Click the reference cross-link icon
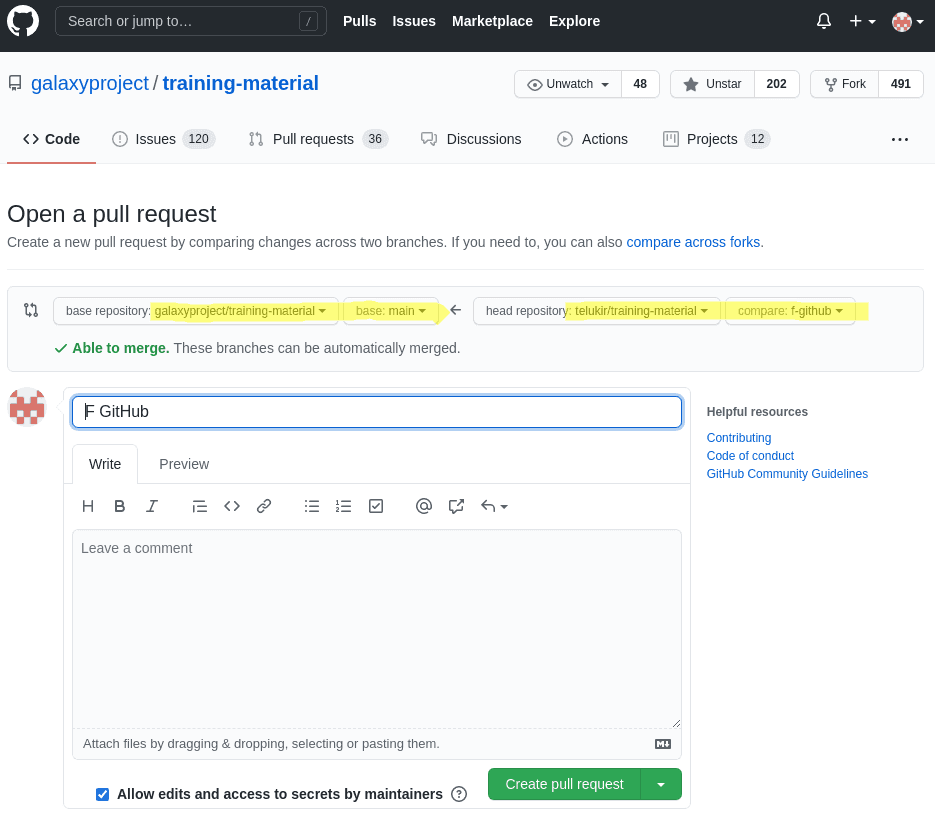This screenshot has height=815, width=935. (456, 506)
